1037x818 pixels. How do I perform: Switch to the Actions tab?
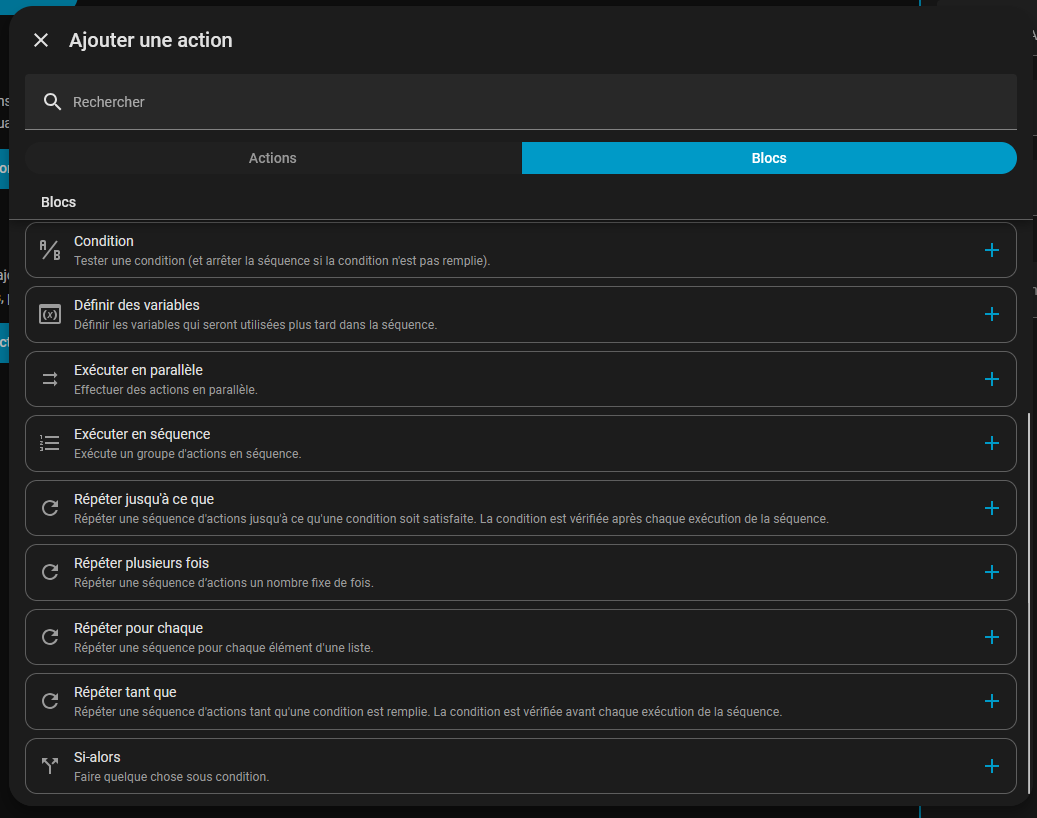pos(273,158)
